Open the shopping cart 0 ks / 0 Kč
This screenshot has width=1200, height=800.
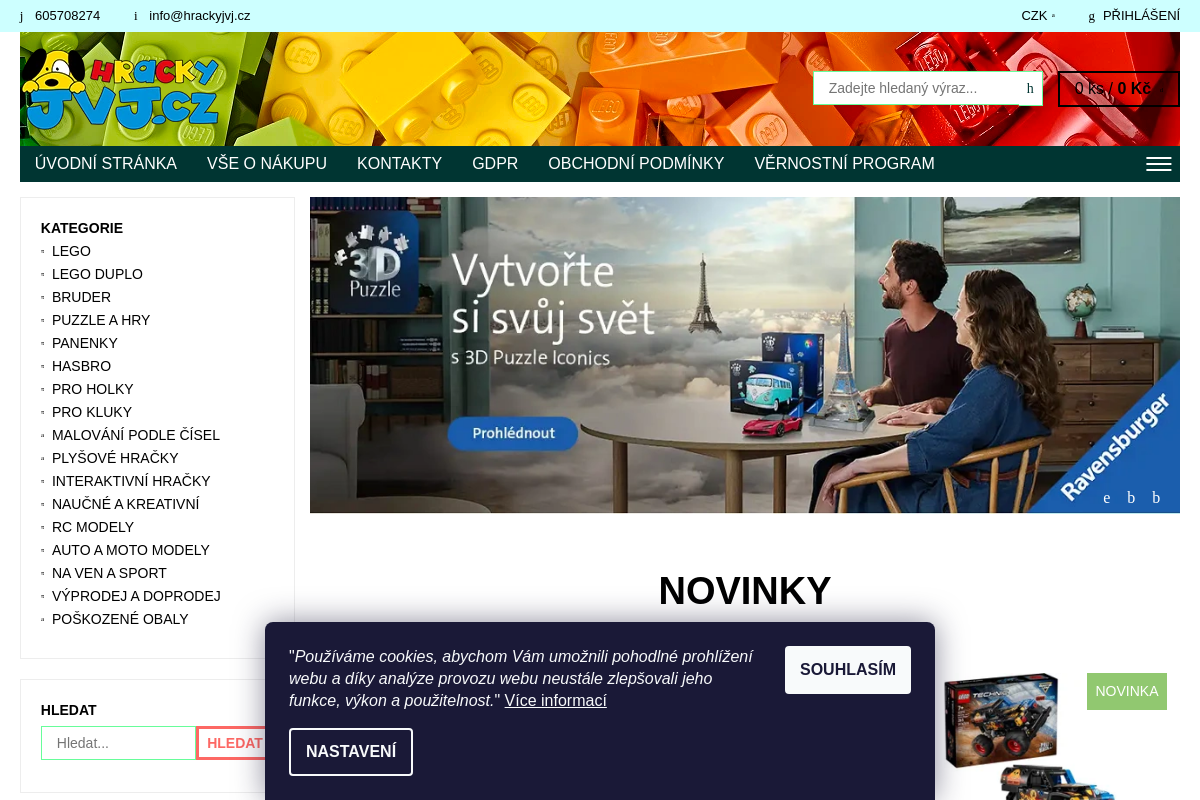pyautogui.click(x=1119, y=88)
